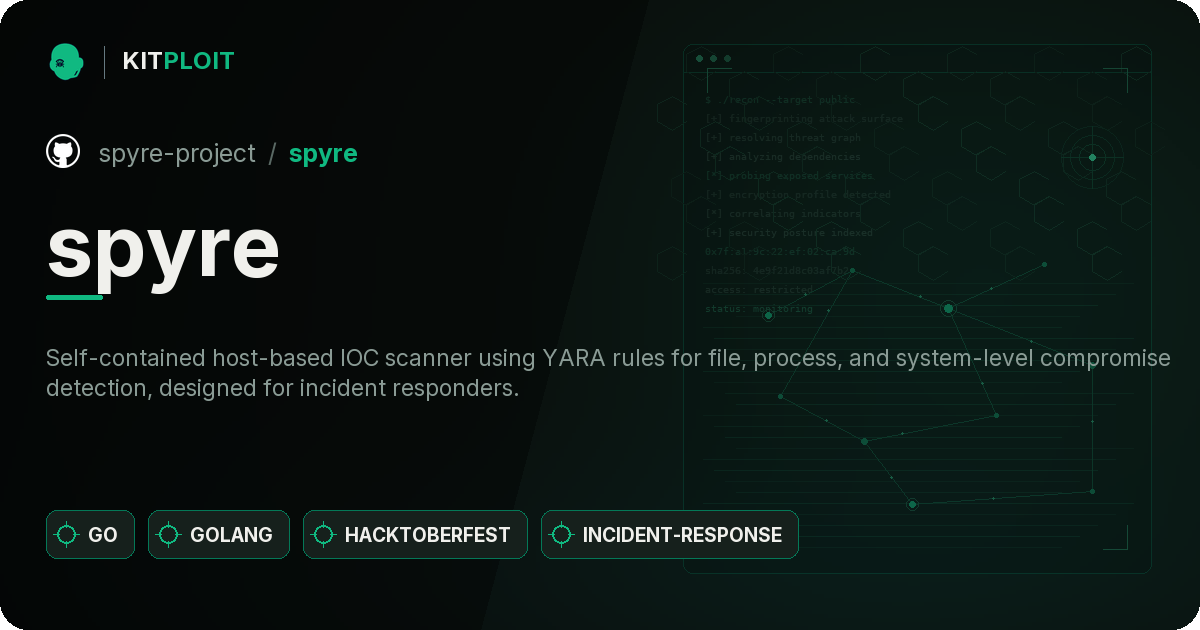Click the crosshair icon in HACKTOBERFEST tag
This screenshot has width=1200, height=630.
323,535
